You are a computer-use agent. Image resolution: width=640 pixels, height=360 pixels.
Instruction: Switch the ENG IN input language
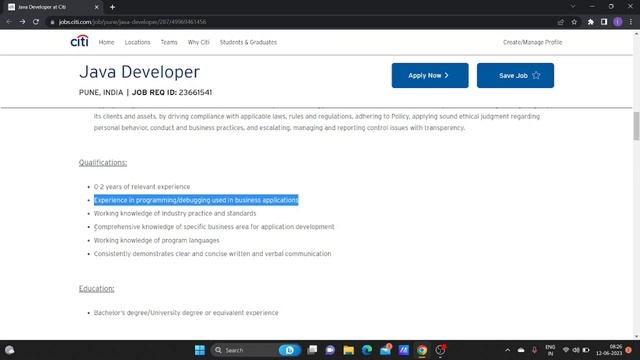click(x=550, y=350)
